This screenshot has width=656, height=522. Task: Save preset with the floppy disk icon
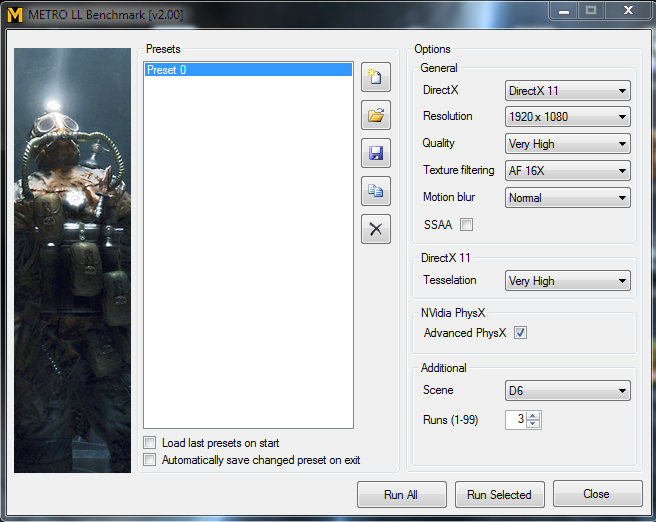pyautogui.click(x=376, y=153)
